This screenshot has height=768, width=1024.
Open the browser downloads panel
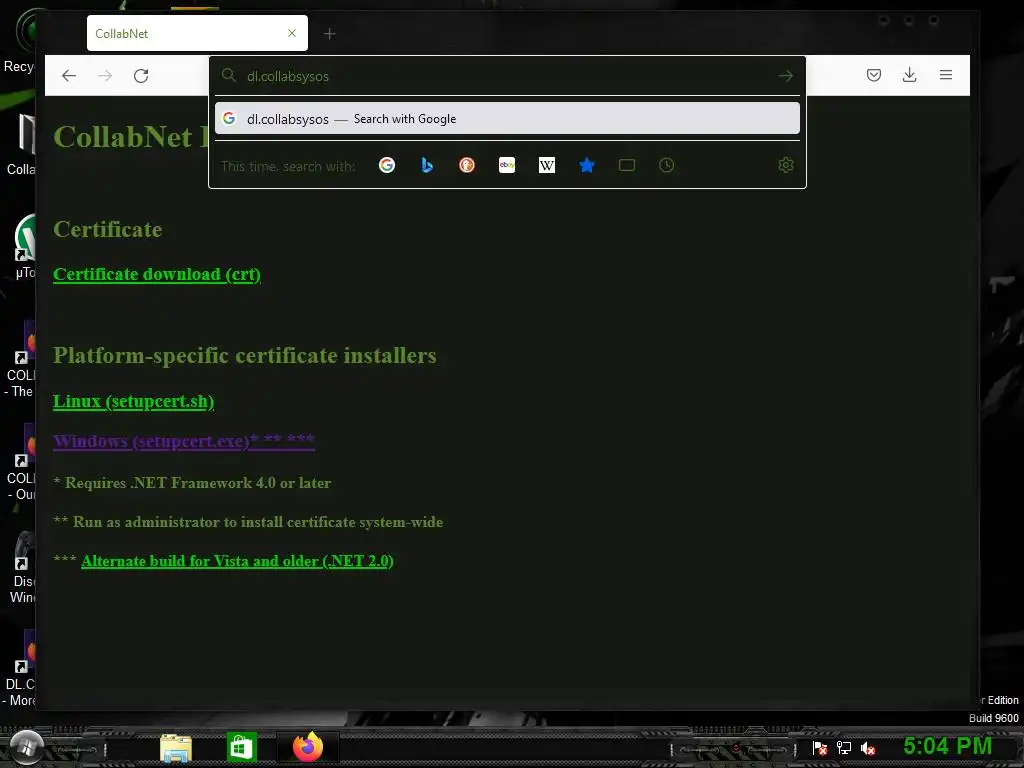tap(909, 75)
